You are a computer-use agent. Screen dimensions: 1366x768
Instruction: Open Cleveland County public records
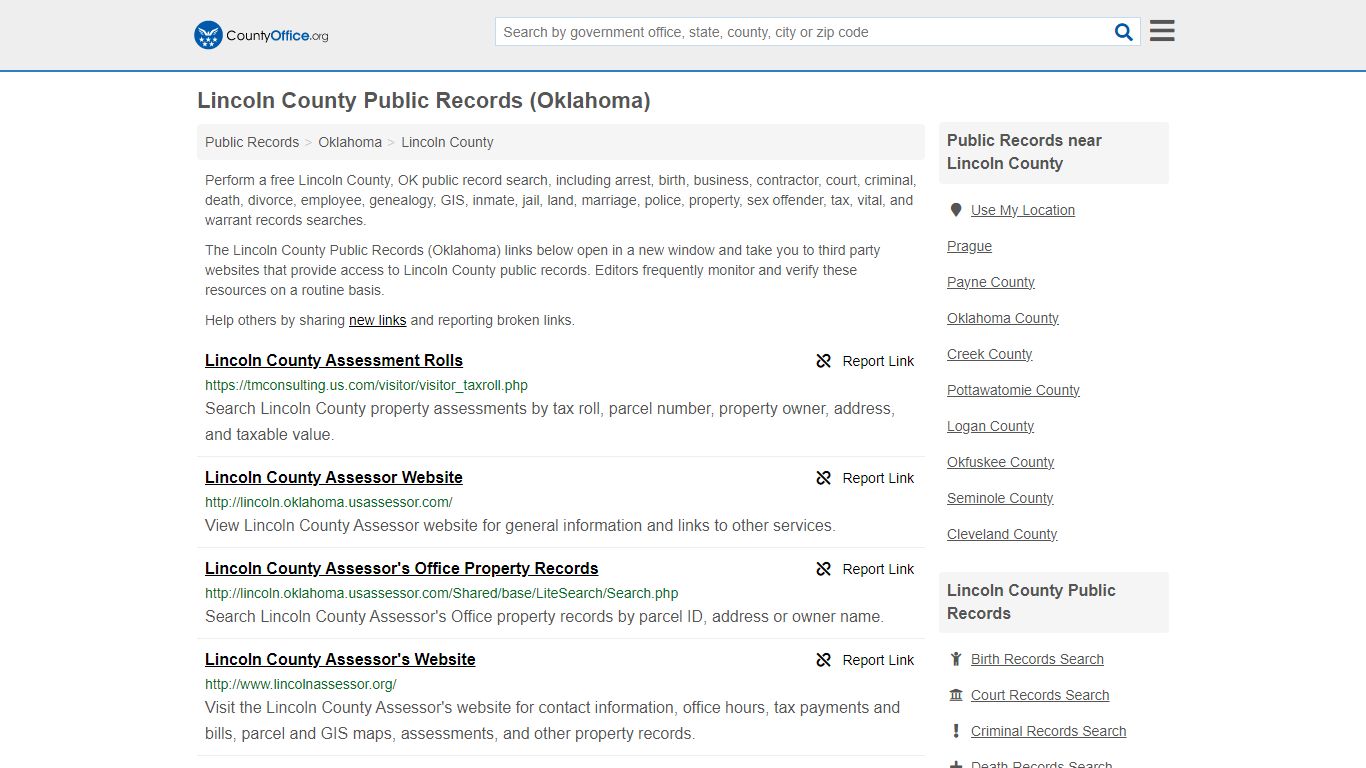(x=1002, y=534)
